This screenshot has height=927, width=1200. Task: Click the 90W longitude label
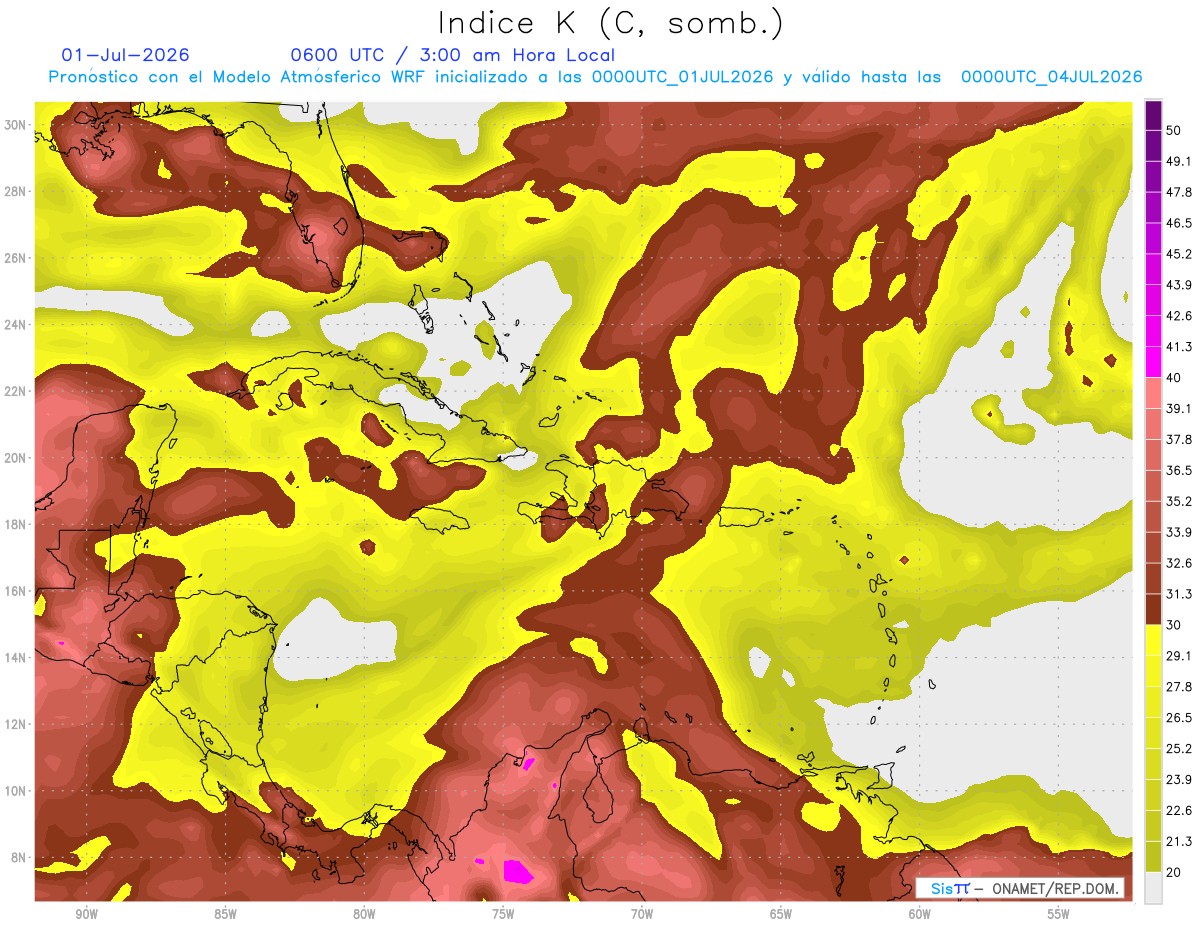86,914
